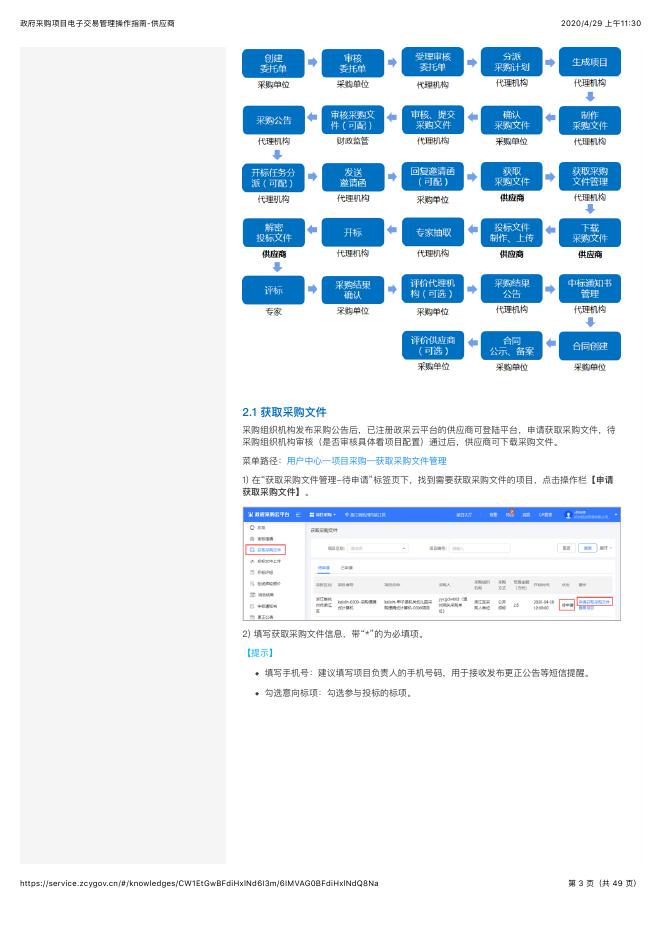Select the 获取采购文件 supplier flowchart box
Viewport: 662px width, 936px height.
[x=512, y=177]
